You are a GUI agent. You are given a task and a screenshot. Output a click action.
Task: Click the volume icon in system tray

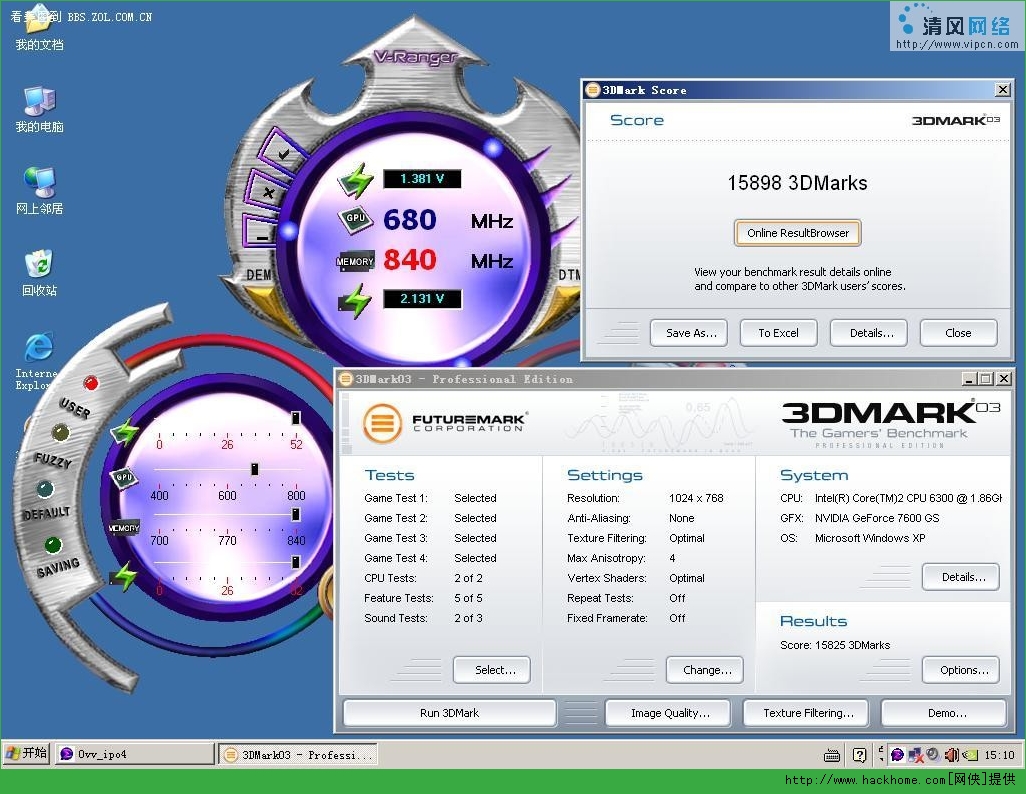[x=951, y=755]
